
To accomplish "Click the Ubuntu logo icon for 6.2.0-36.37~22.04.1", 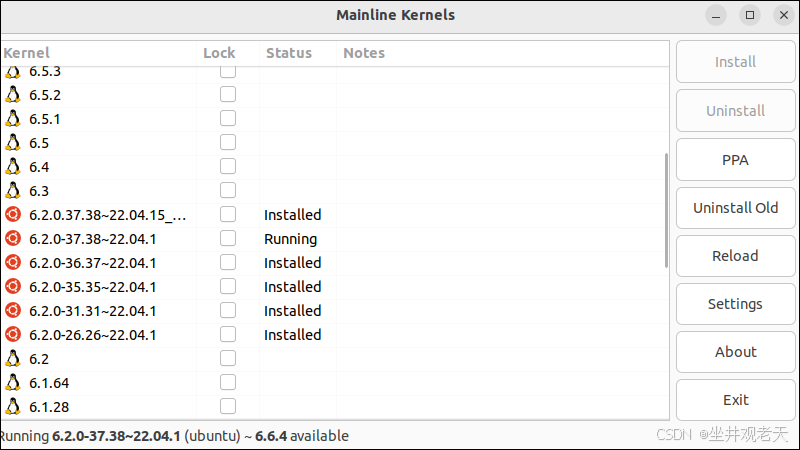I will click(x=13, y=263).
